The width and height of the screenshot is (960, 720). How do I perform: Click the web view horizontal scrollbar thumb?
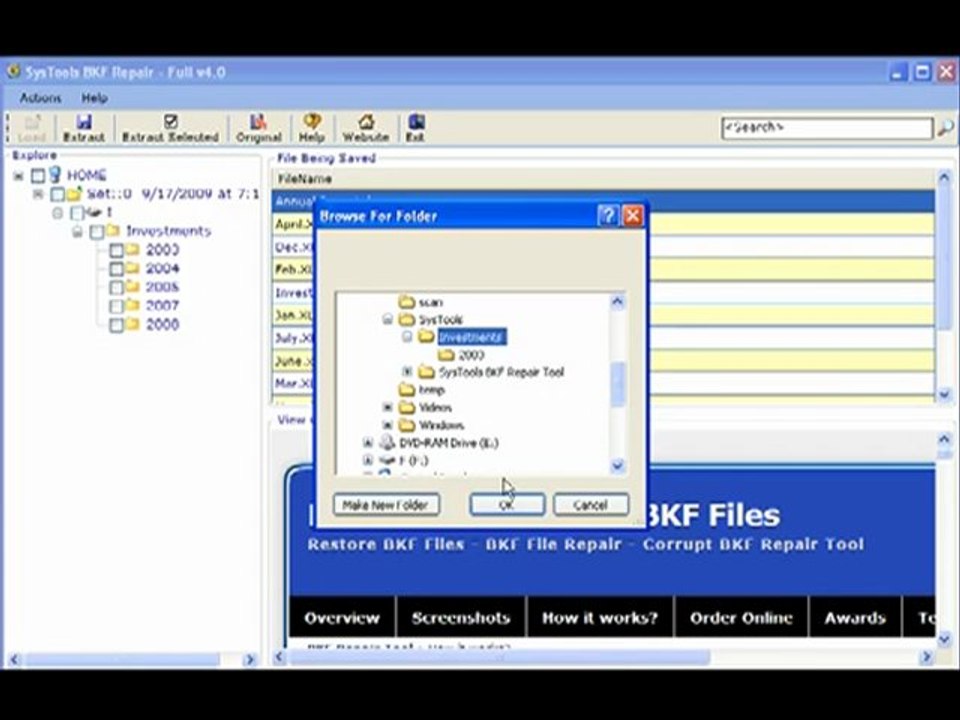[499, 658]
